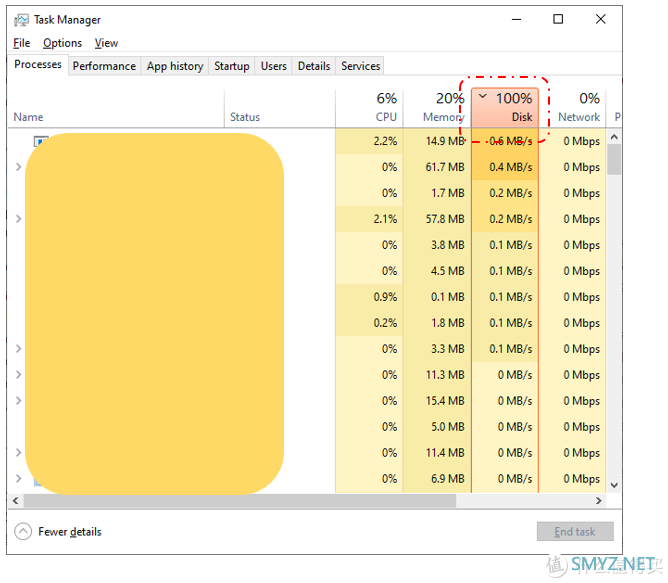Expand the process row with 61.7 MB memory
Screen dimensions: 668x583
coord(18,167)
